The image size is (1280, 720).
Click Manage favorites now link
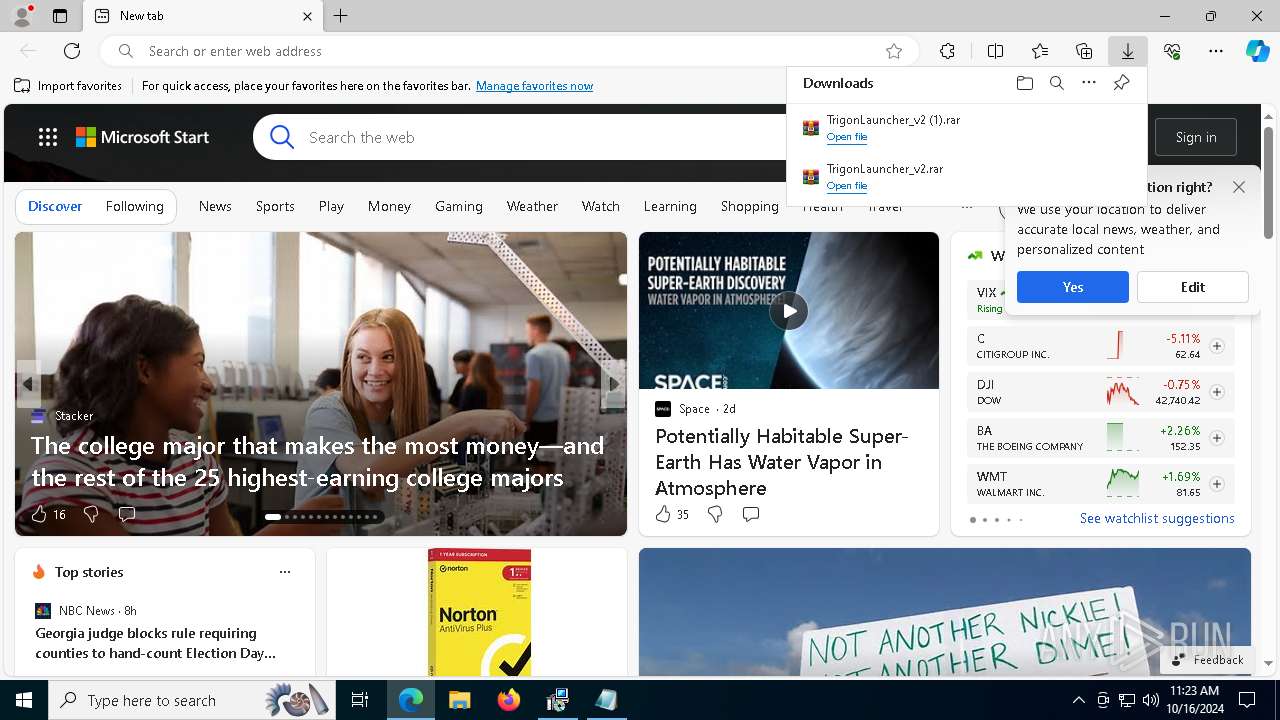[x=535, y=86]
